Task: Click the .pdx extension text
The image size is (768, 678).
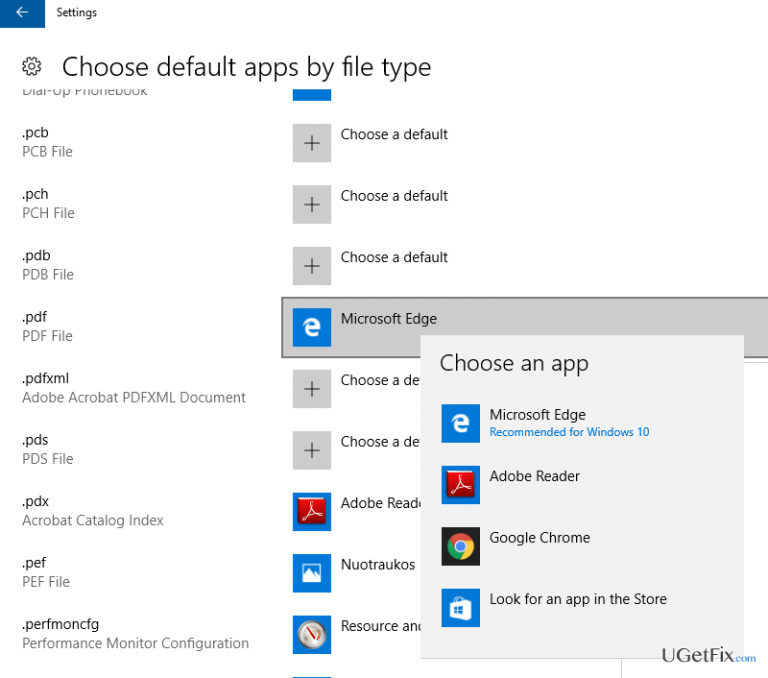Action: point(35,502)
